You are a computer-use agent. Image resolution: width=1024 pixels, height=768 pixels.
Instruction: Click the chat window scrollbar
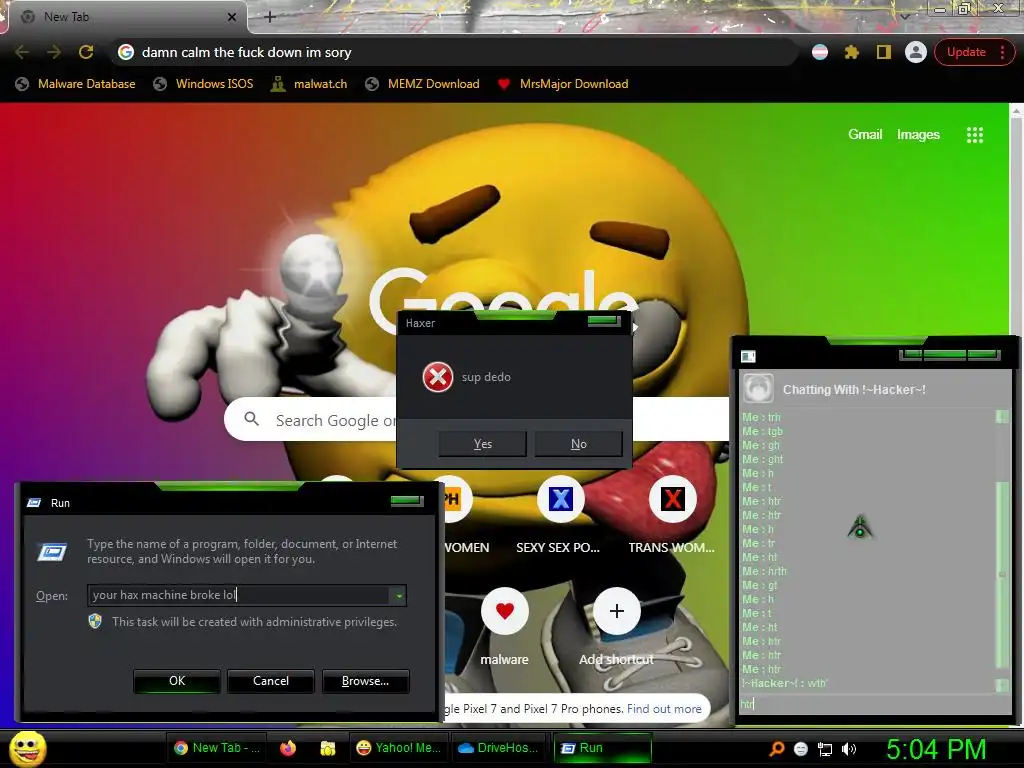tap(1002, 550)
